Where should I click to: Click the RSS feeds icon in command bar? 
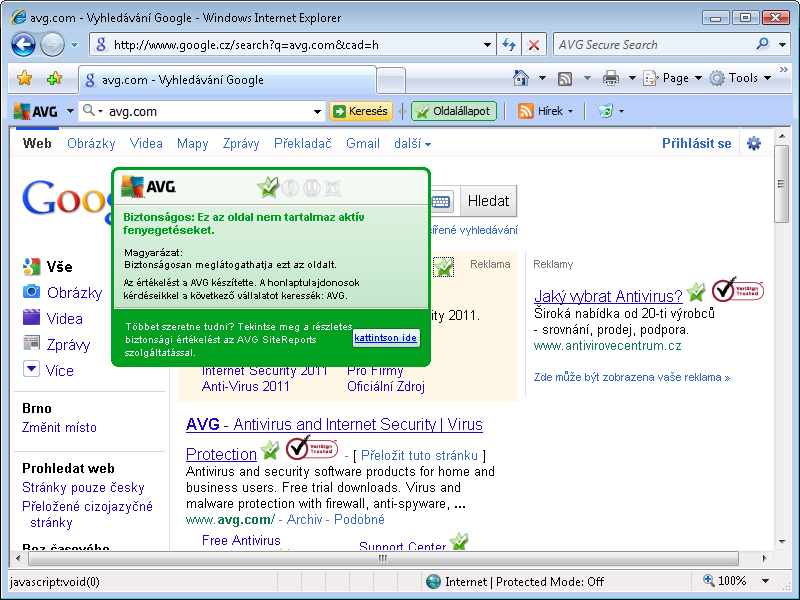coord(565,78)
